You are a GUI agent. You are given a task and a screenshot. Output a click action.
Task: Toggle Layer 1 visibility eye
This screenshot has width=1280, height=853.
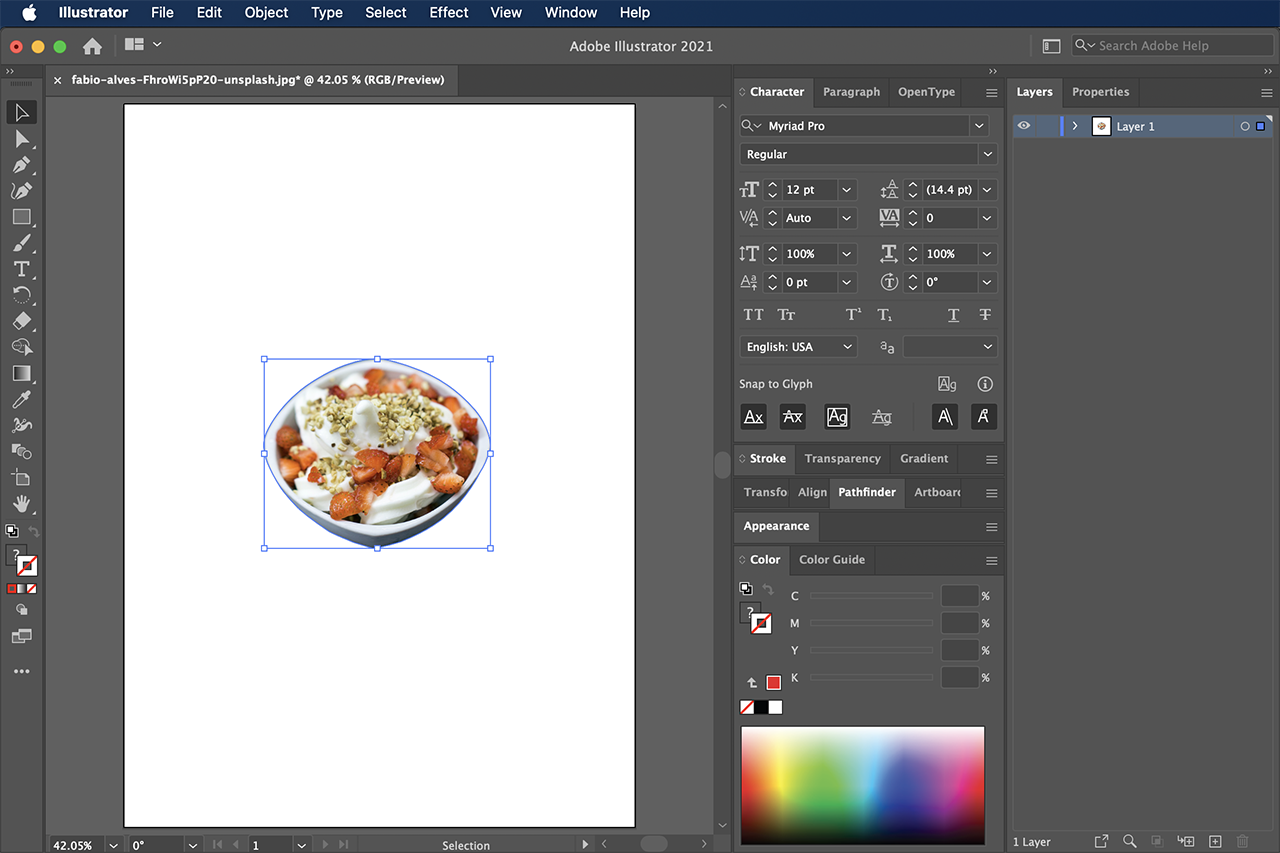pos(1023,126)
